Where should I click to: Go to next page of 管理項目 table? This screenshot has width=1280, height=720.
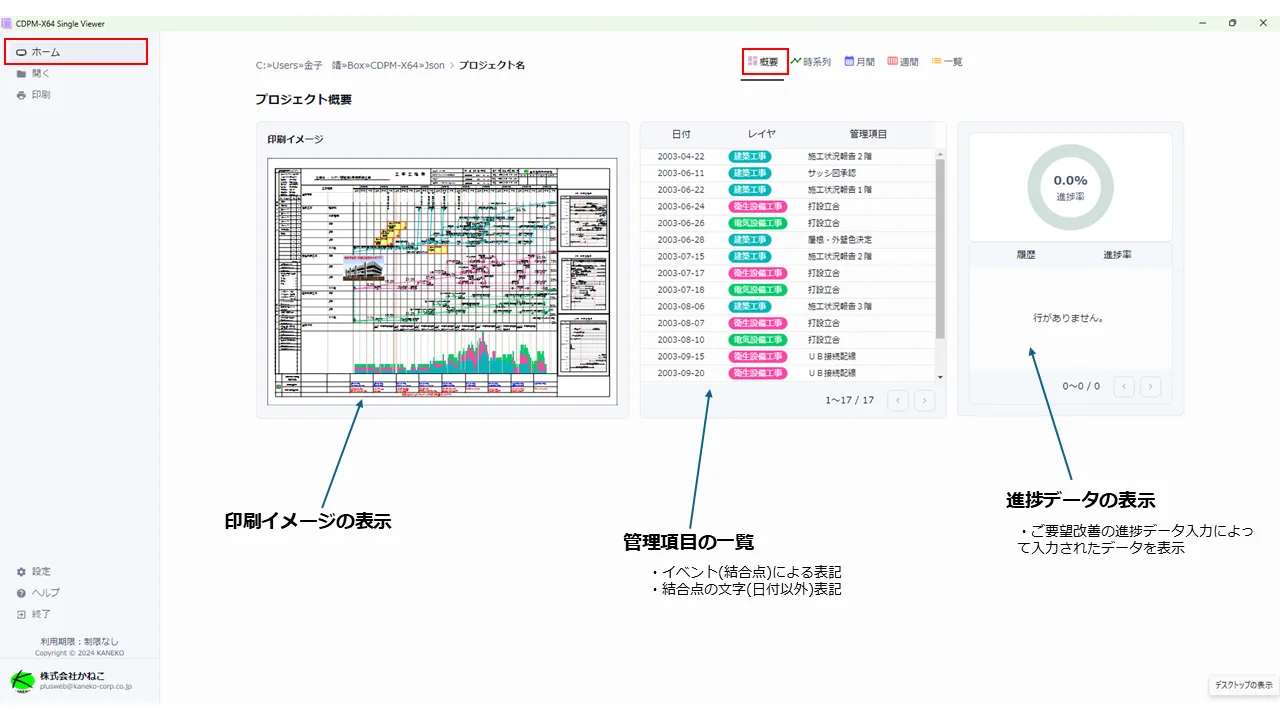click(925, 400)
